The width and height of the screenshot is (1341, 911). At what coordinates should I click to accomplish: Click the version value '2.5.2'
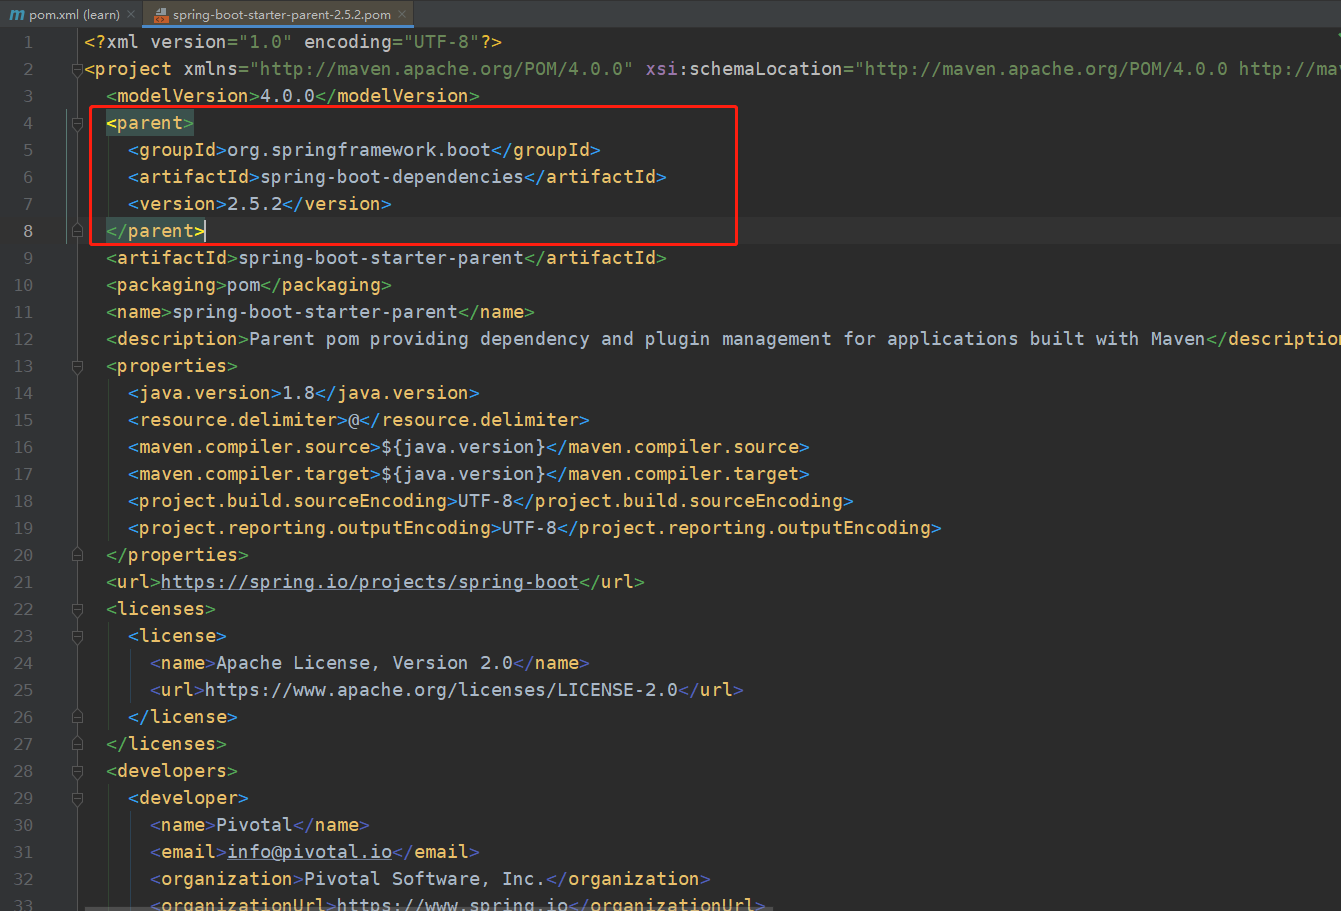255,204
